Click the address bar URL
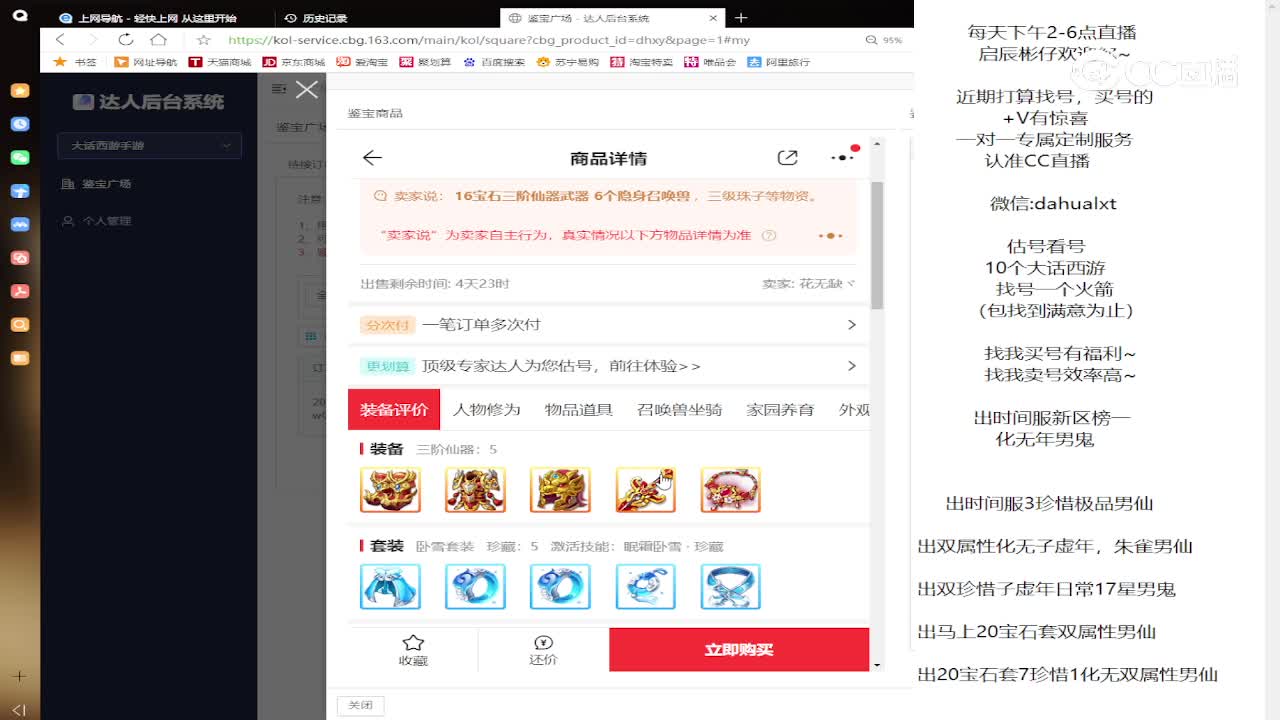This screenshot has width=1280, height=720. click(489, 40)
